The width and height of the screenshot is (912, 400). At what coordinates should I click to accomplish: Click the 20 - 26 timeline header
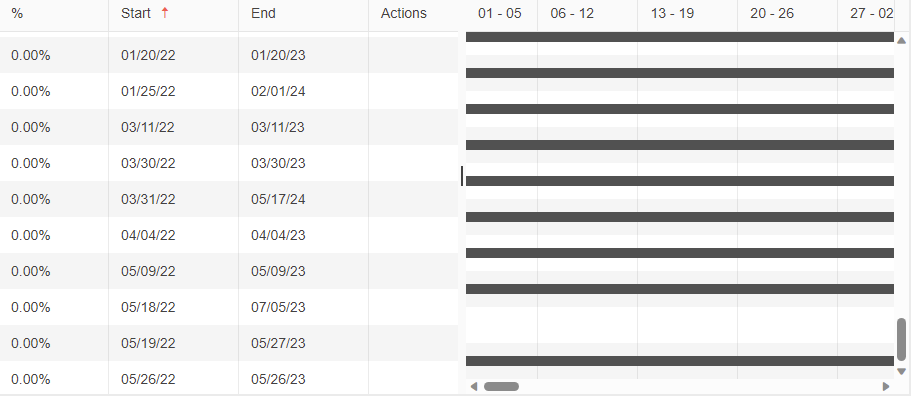point(772,13)
